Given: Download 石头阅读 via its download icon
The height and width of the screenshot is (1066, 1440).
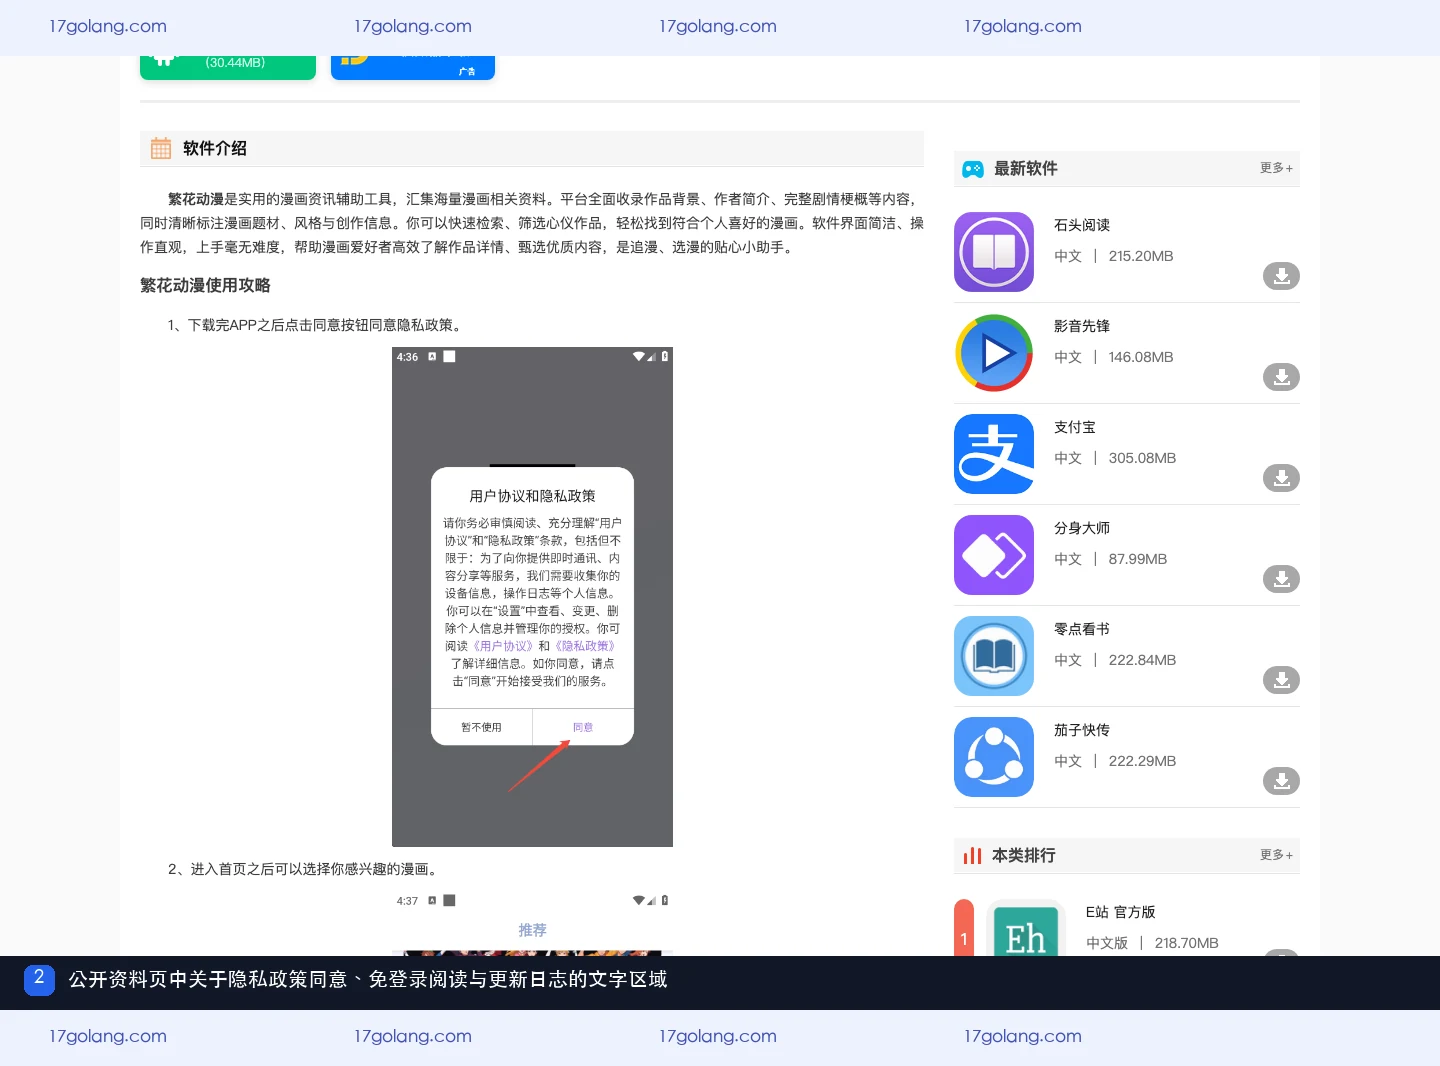Looking at the screenshot, I should (x=1281, y=276).
